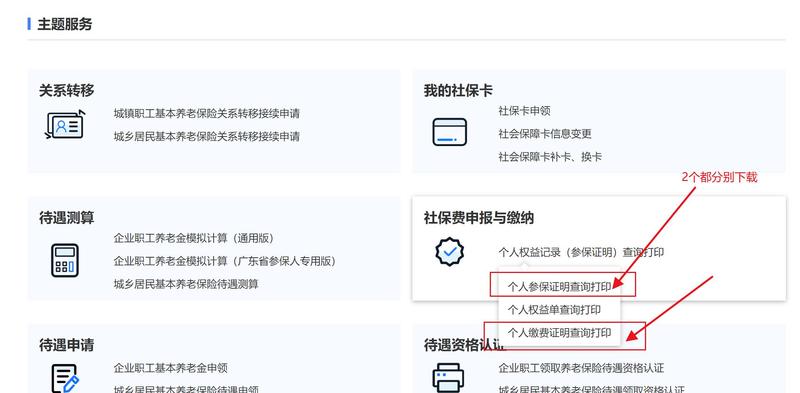Open 社会保障卡补卡、换卡 link

click(550, 157)
